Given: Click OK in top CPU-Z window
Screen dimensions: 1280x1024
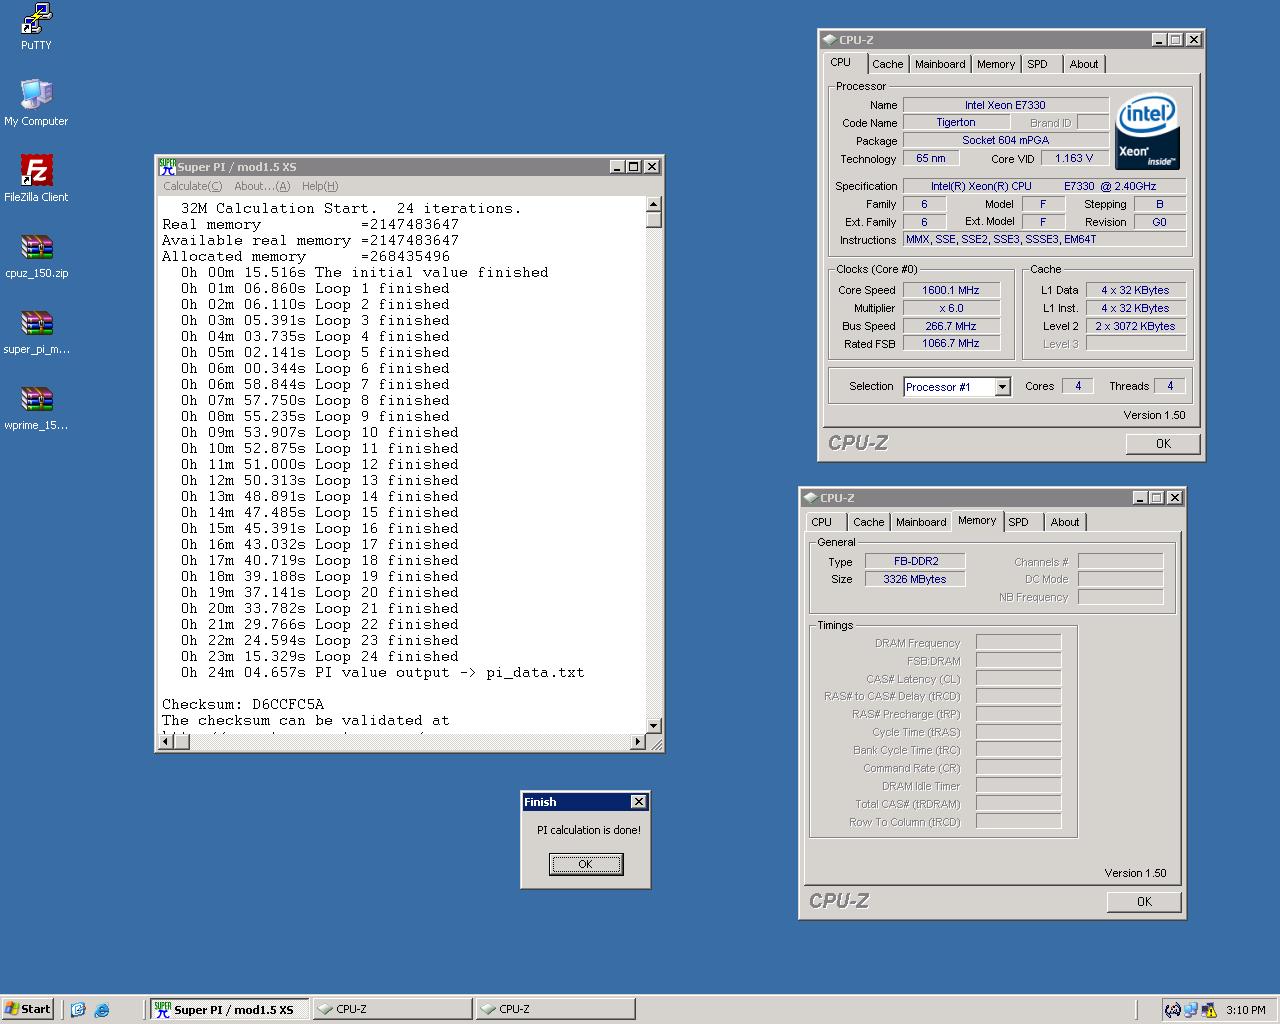Looking at the screenshot, I should [1163, 444].
